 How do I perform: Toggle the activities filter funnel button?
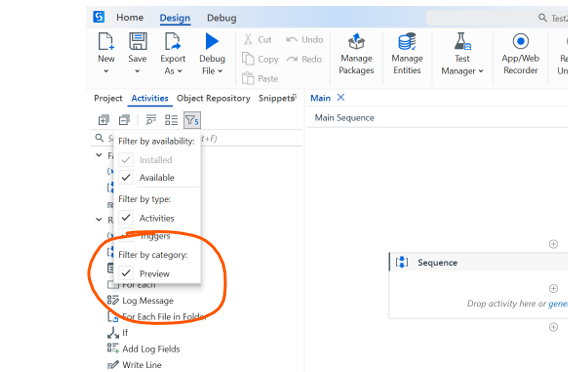coord(192,120)
